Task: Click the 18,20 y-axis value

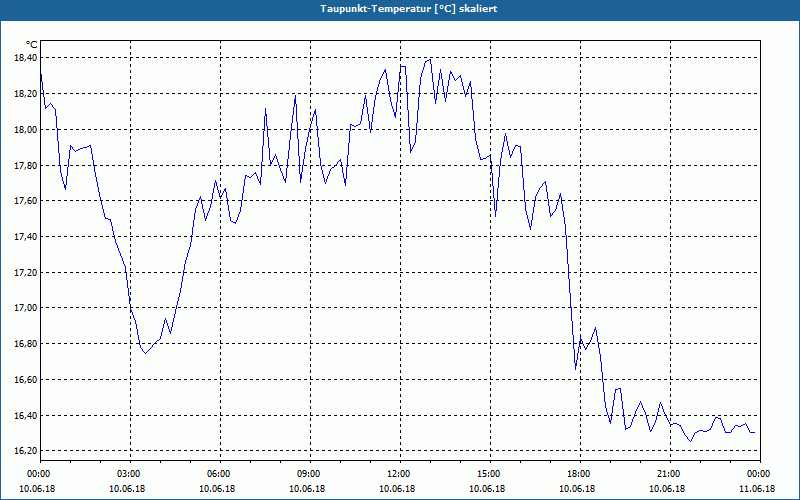Action: coord(26,93)
